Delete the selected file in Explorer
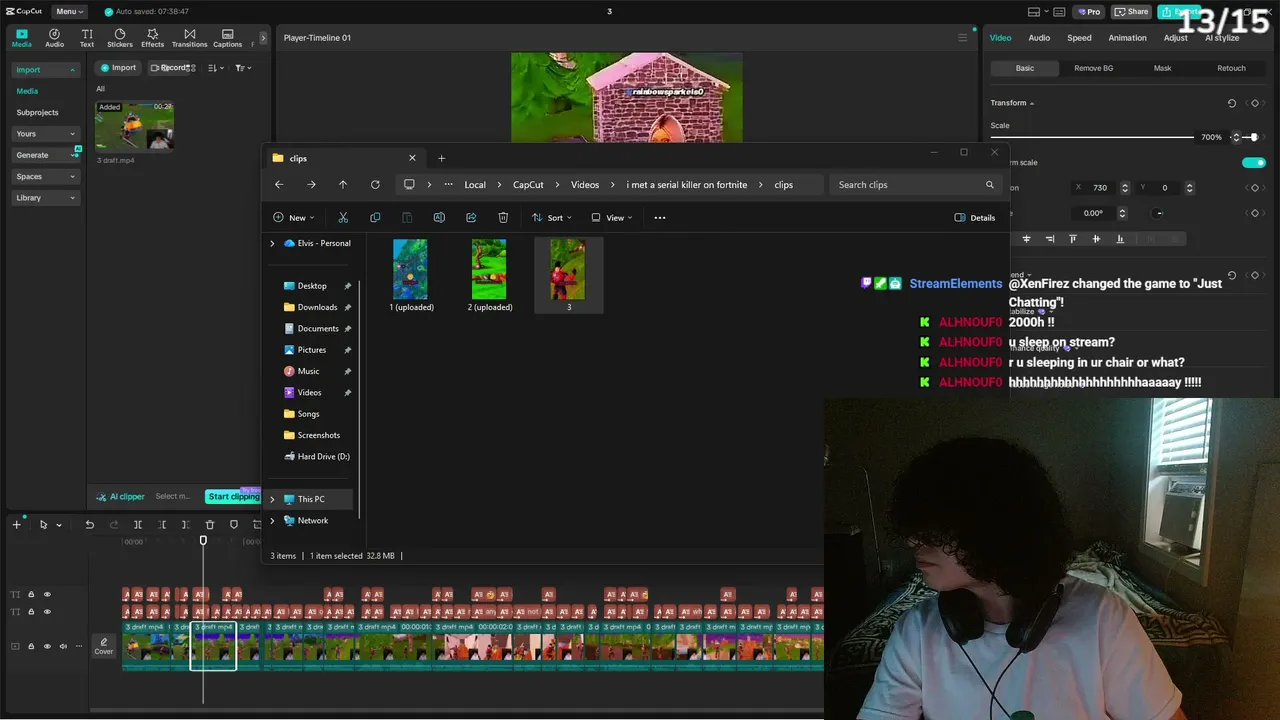Viewport: 1280px width, 720px height. tap(503, 217)
